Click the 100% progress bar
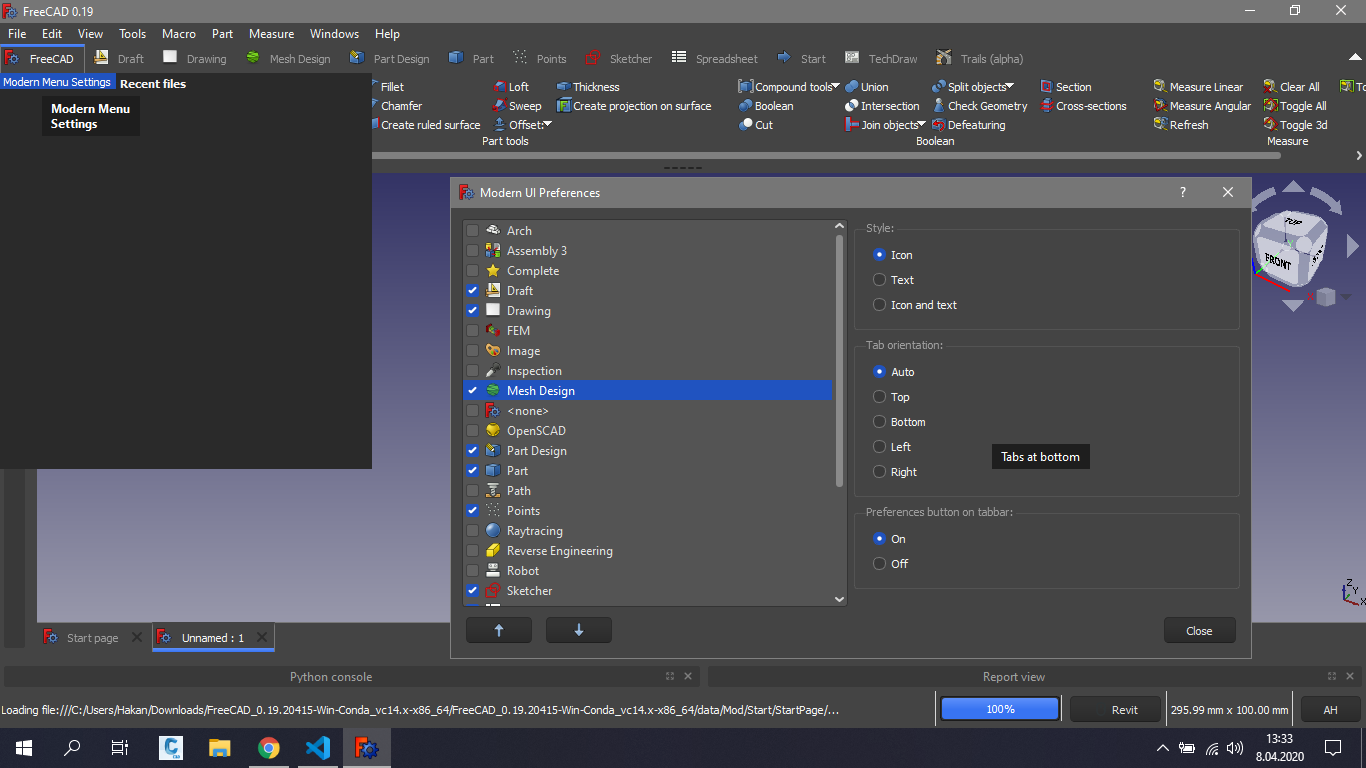This screenshot has width=1366, height=768. tap(1000, 709)
